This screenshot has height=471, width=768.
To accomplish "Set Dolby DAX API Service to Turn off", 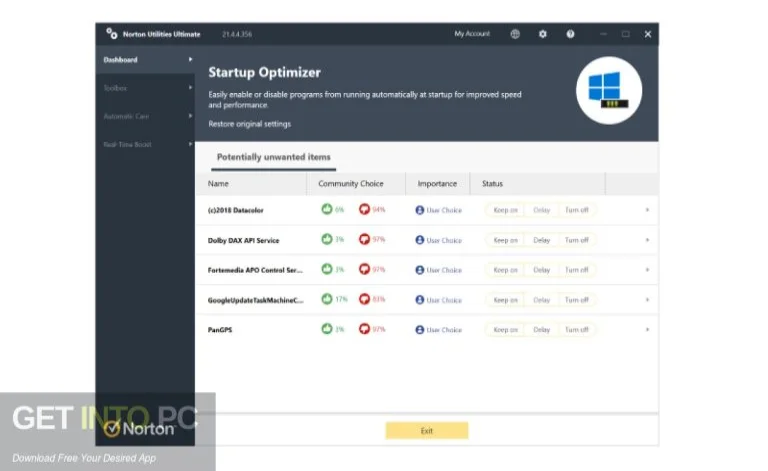I will coord(576,240).
